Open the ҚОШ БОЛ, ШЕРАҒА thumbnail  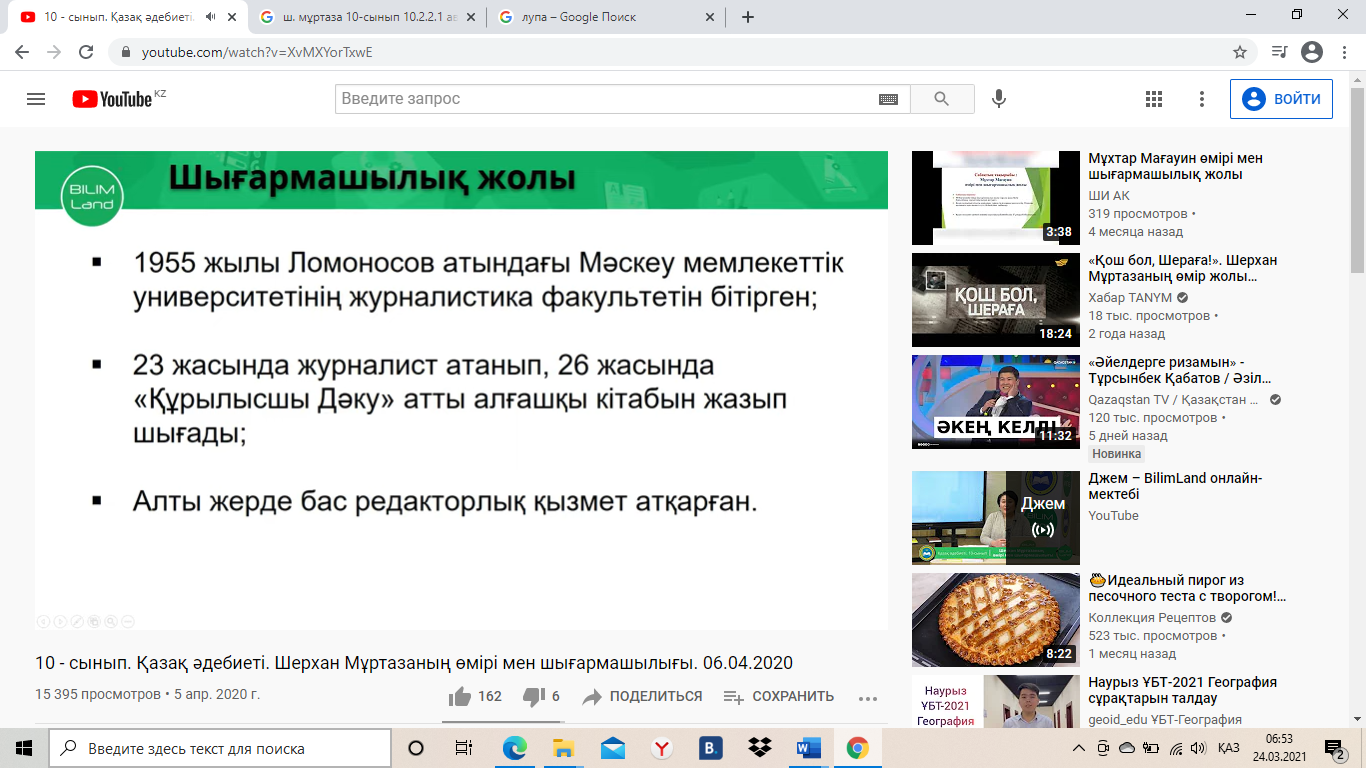(x=996, y=300)
